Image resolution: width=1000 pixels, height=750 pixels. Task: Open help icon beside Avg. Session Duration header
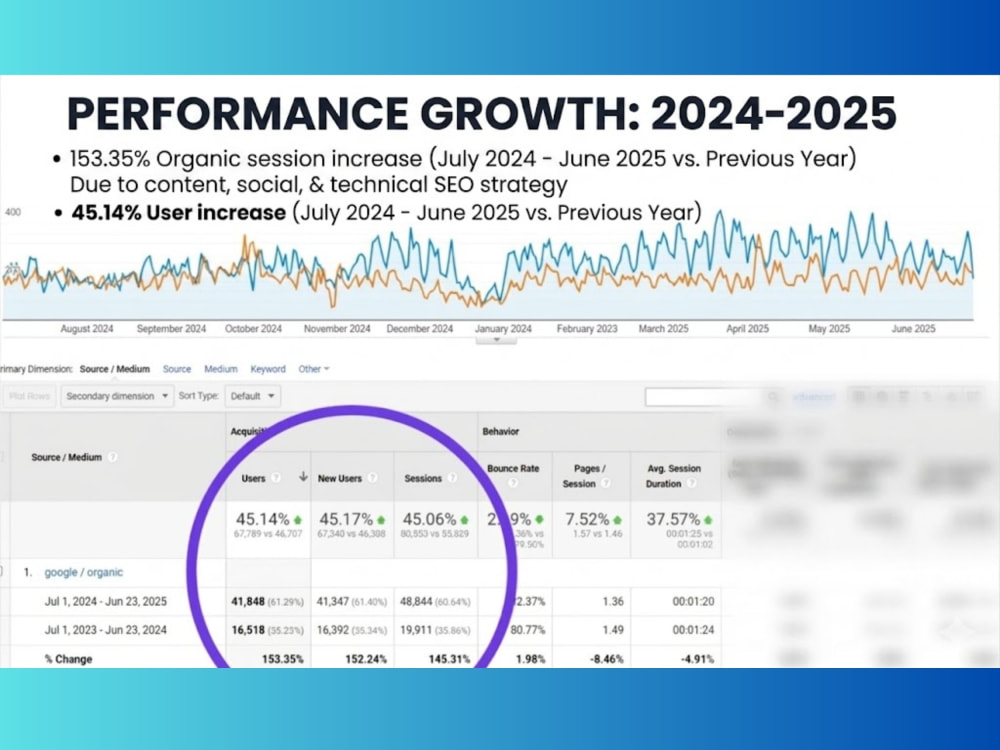coord(691,483)
